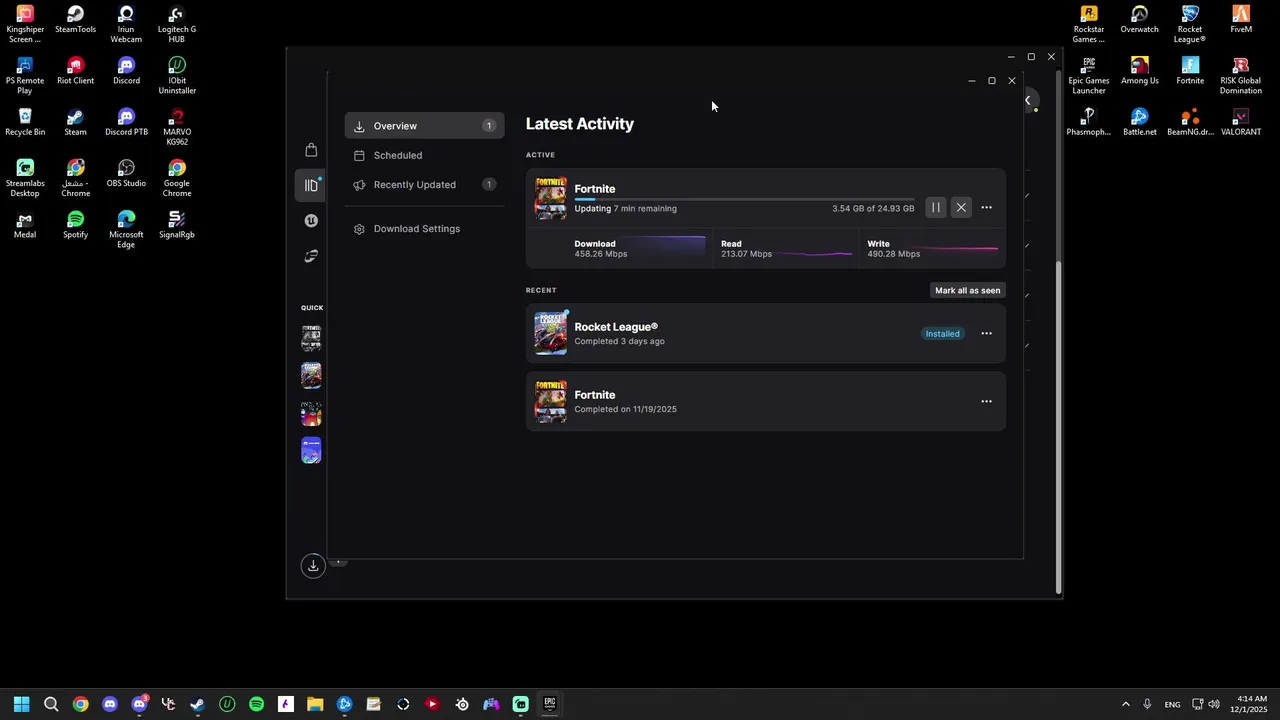Open Among Us desktop shortcut
The image size is (1280, 720).
tap(1139, 71)
